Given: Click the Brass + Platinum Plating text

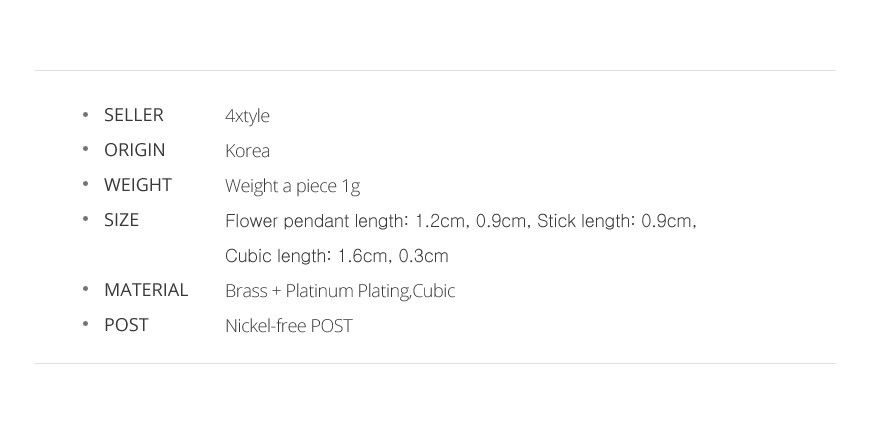Looking at the screenshot, I should point(318,291).
